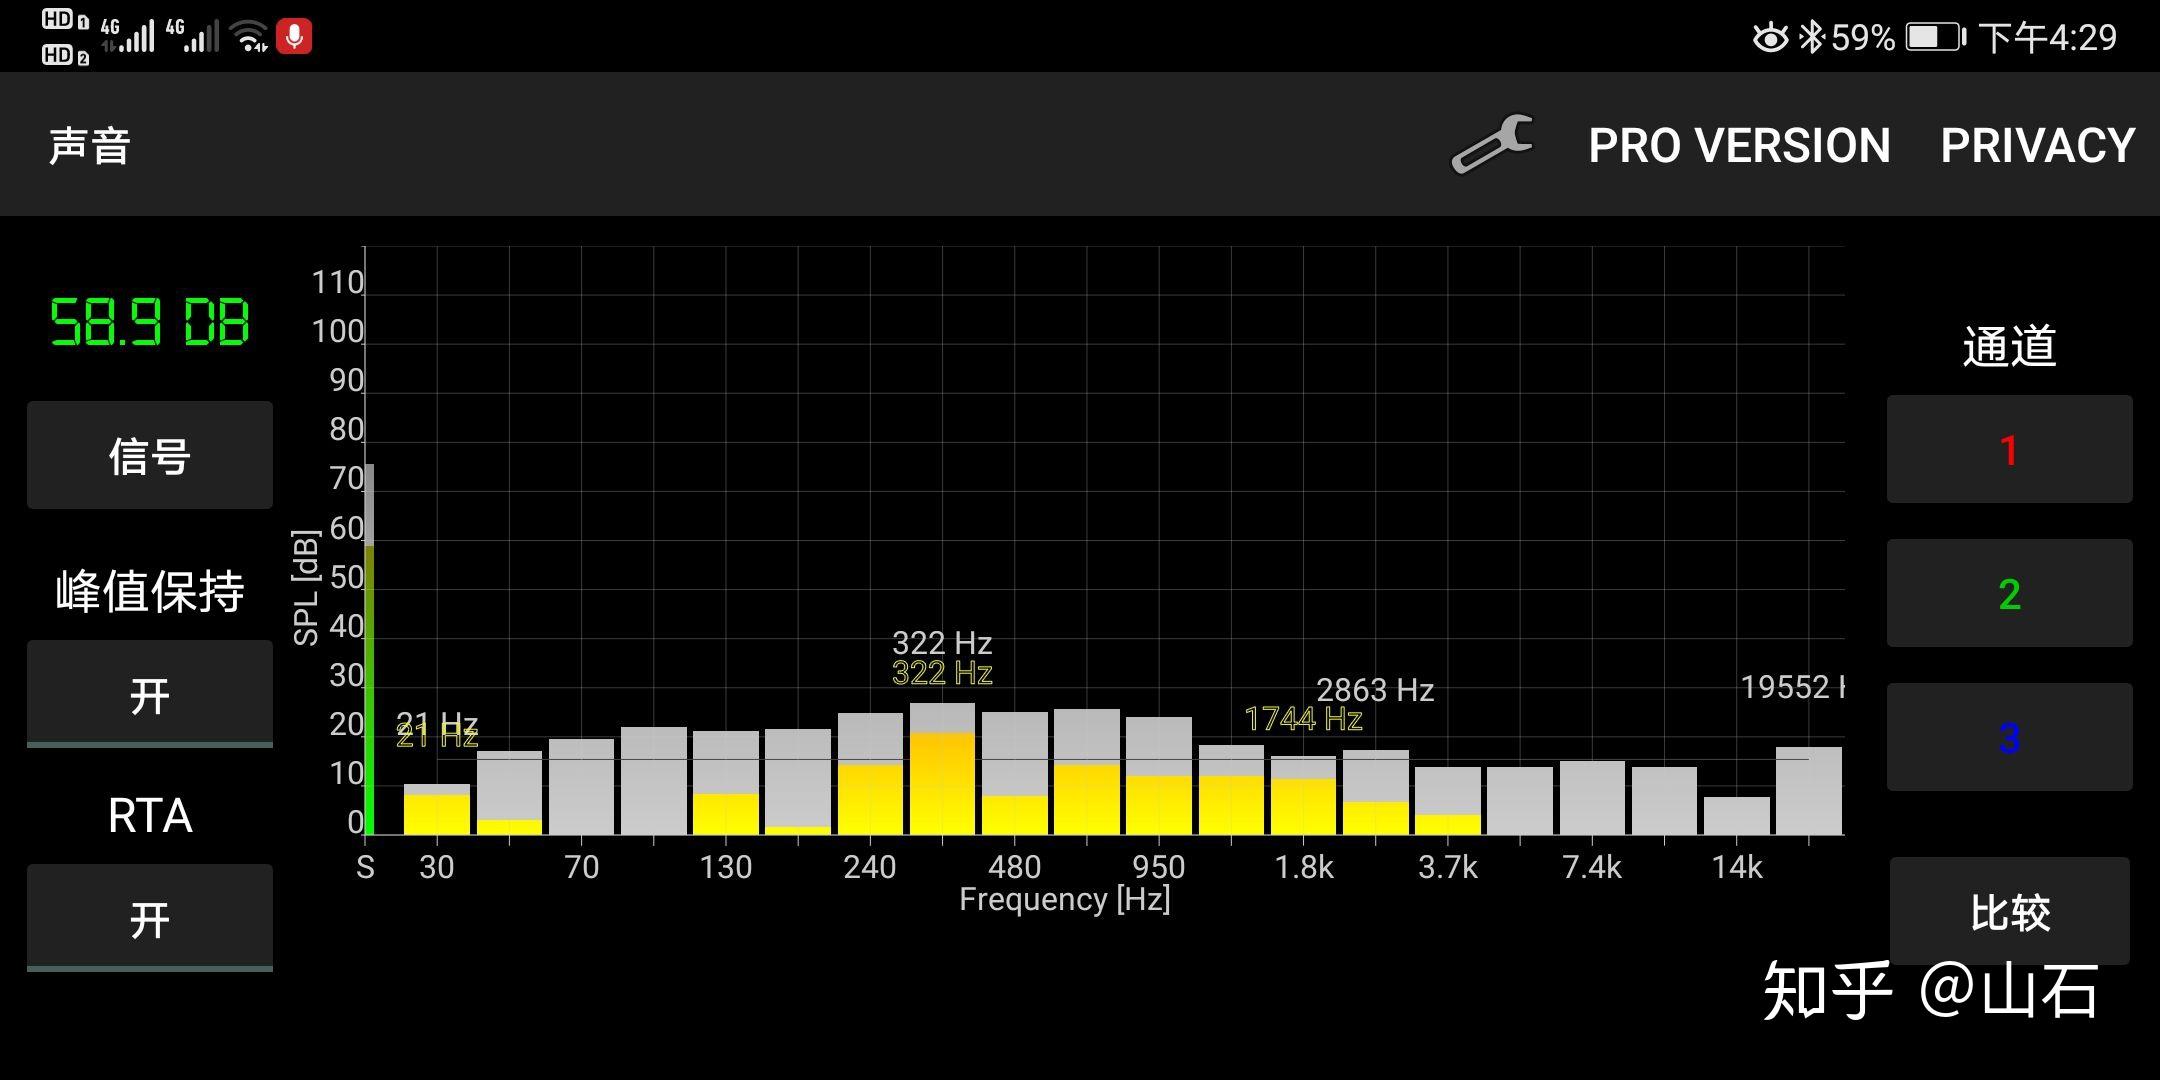Select channel 3 button
This screenshot has width=2160, height=1080.
pyautogui.click(x=2009, y=738)
